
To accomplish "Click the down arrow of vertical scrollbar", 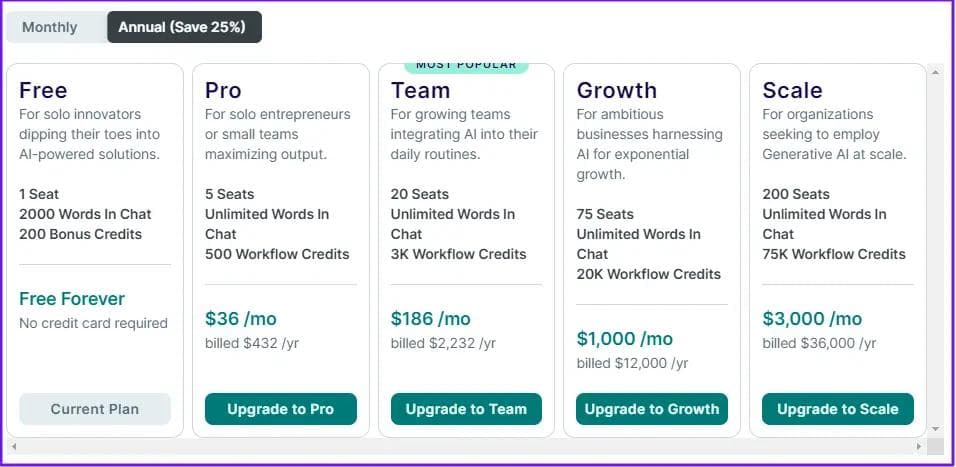I will pos(936,429).
